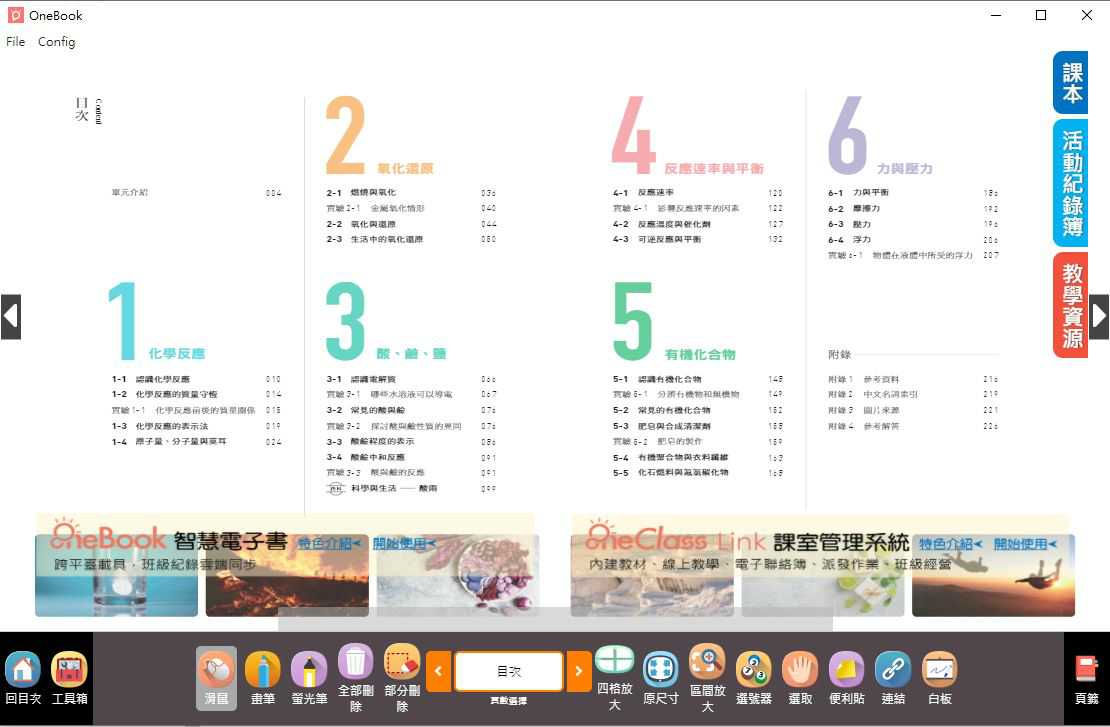Open the 白板 whiteboard
This screenshot has height=727, width=1110.
point(939,678)
